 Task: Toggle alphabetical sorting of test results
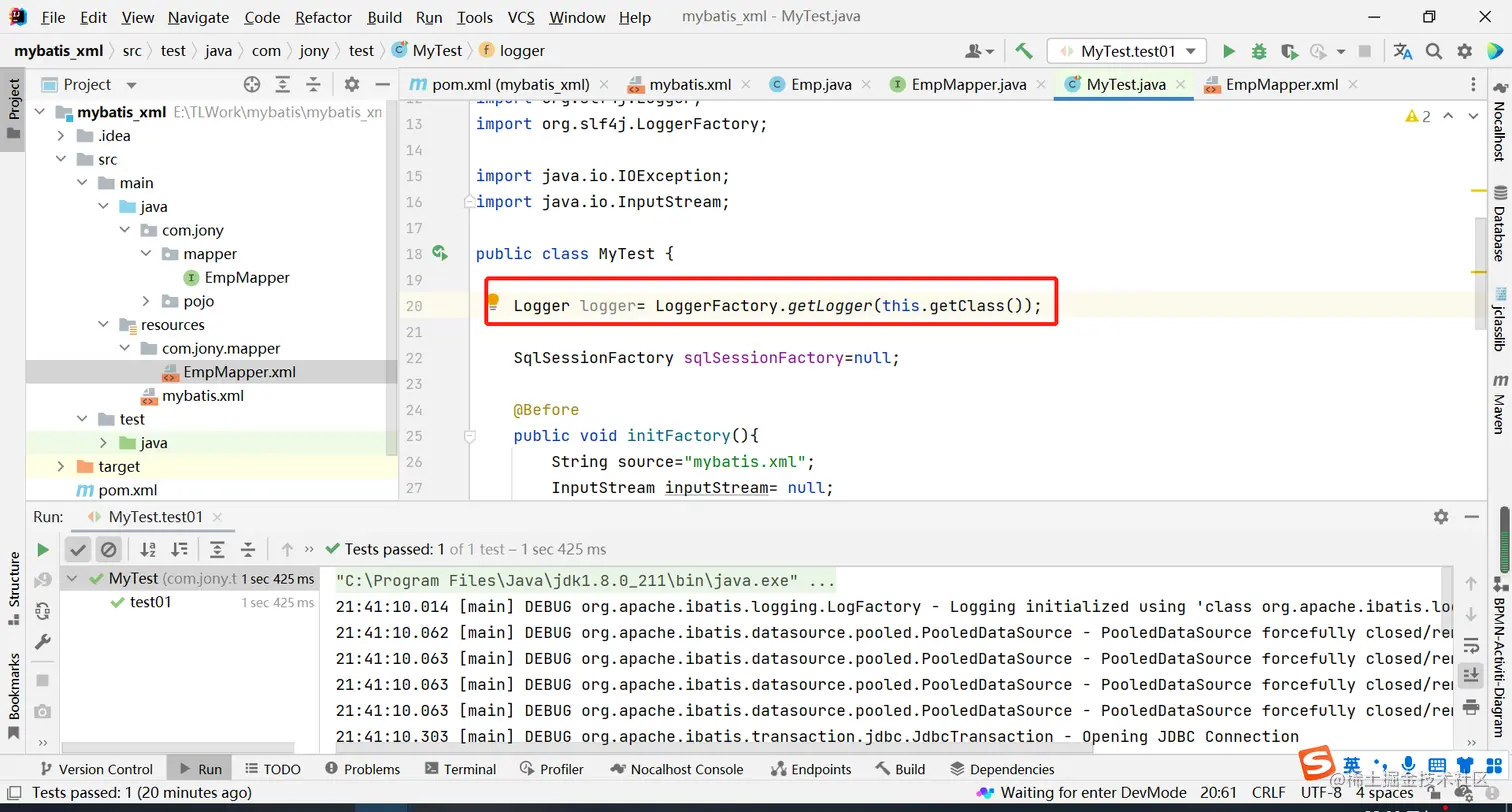[148, 549]
